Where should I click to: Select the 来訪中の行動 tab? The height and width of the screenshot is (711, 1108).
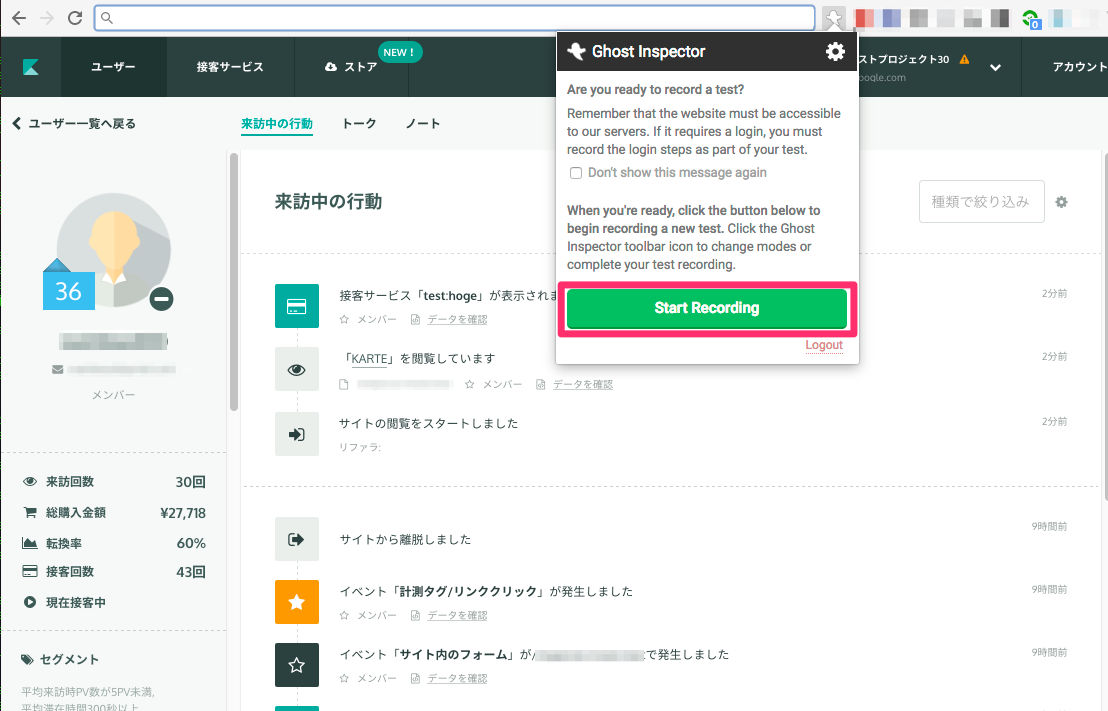277,124
